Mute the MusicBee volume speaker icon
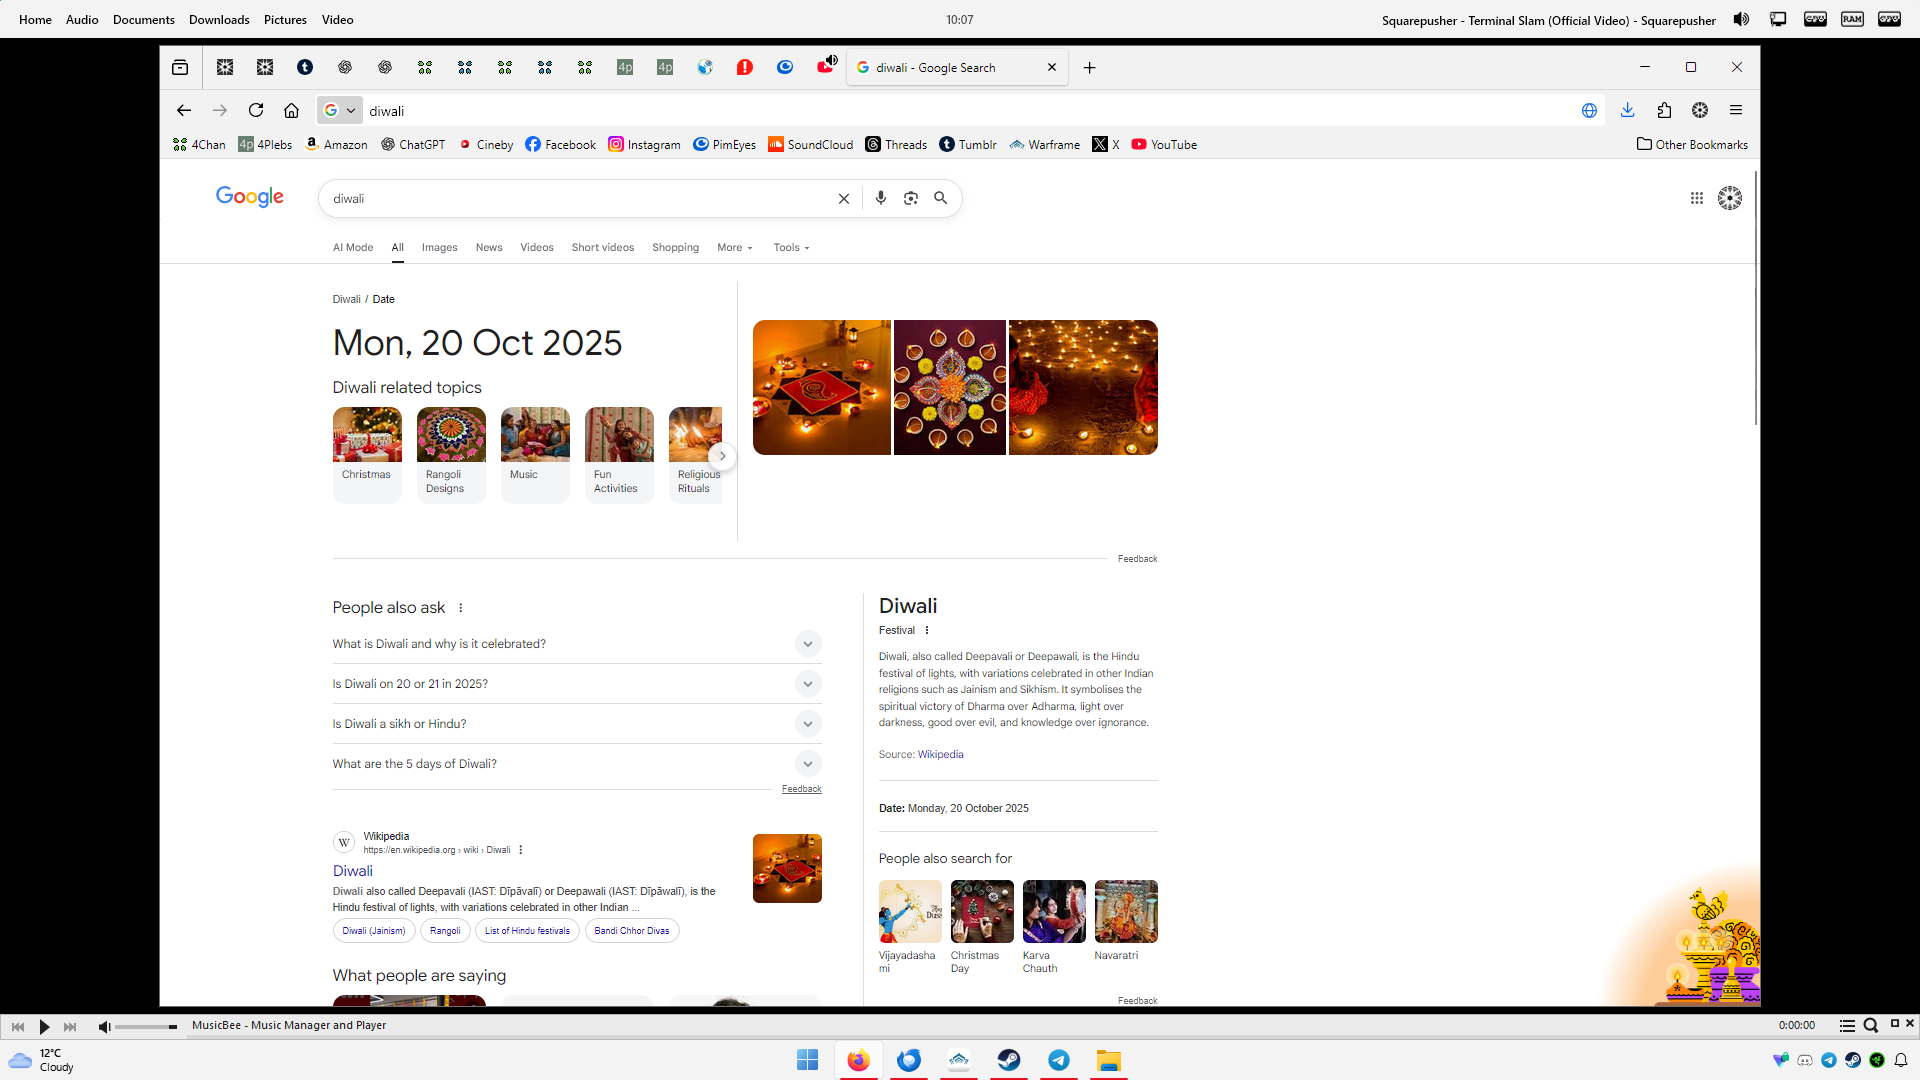1920x1080 pixels. click(104, 1026)
